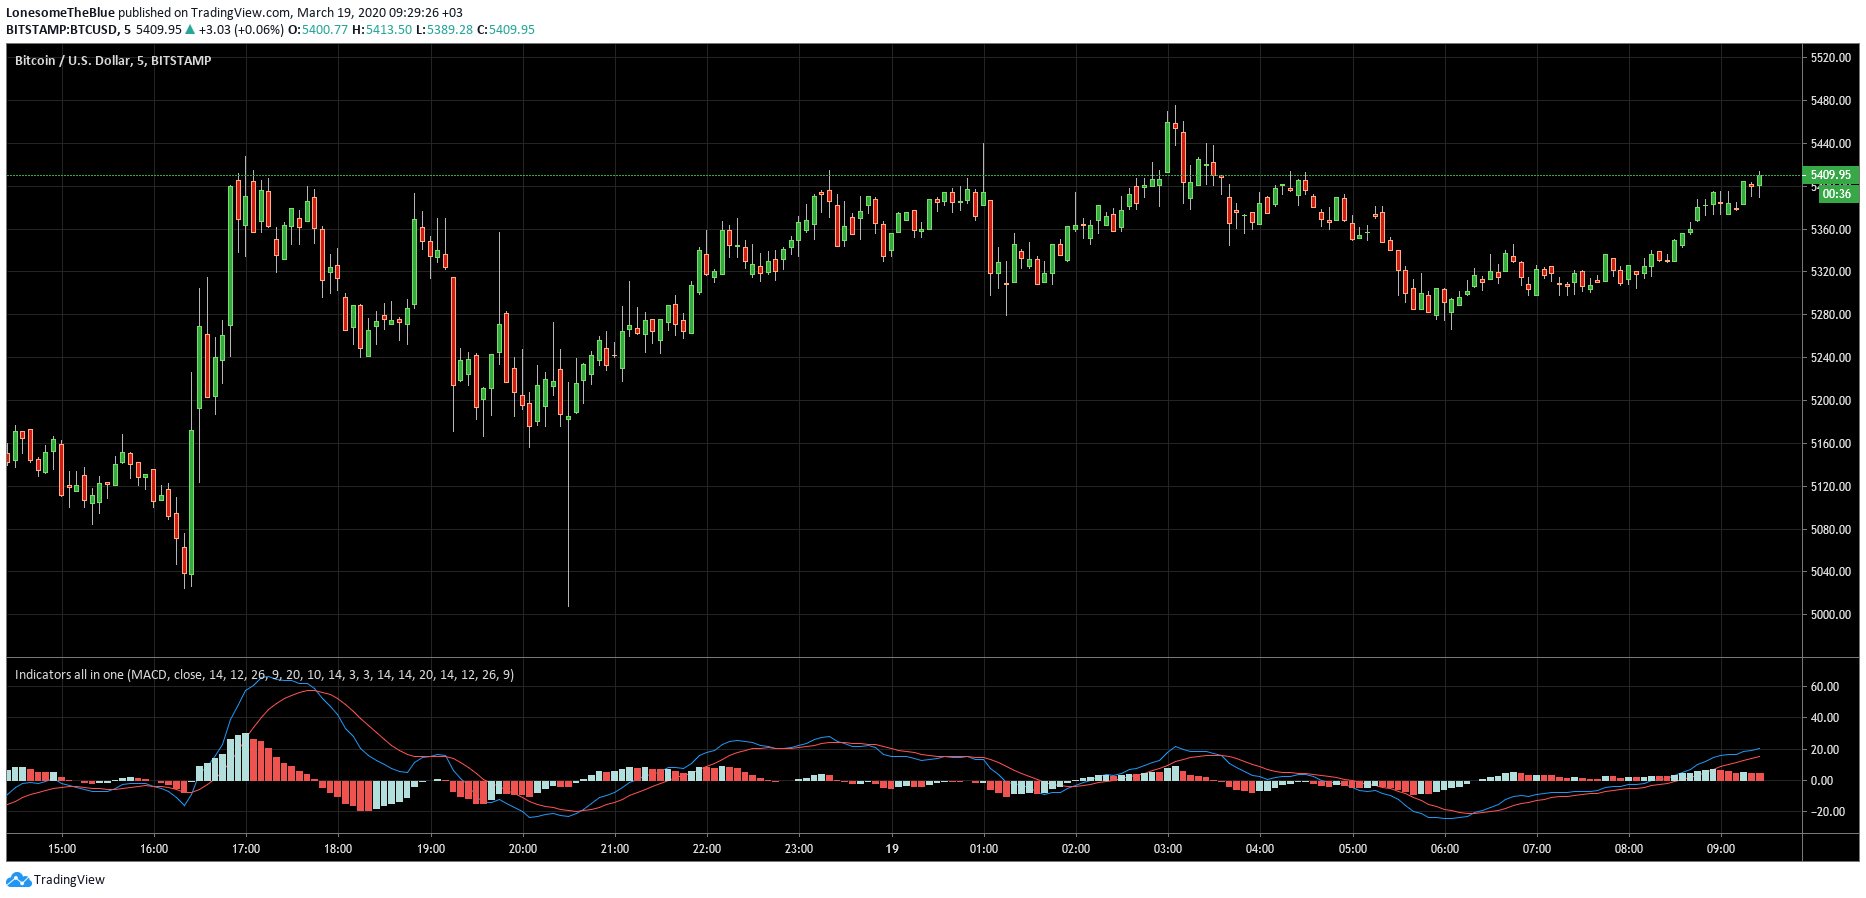
Task: Click the −20.00 indicator axis label
Action: (x=1828, y=812)
